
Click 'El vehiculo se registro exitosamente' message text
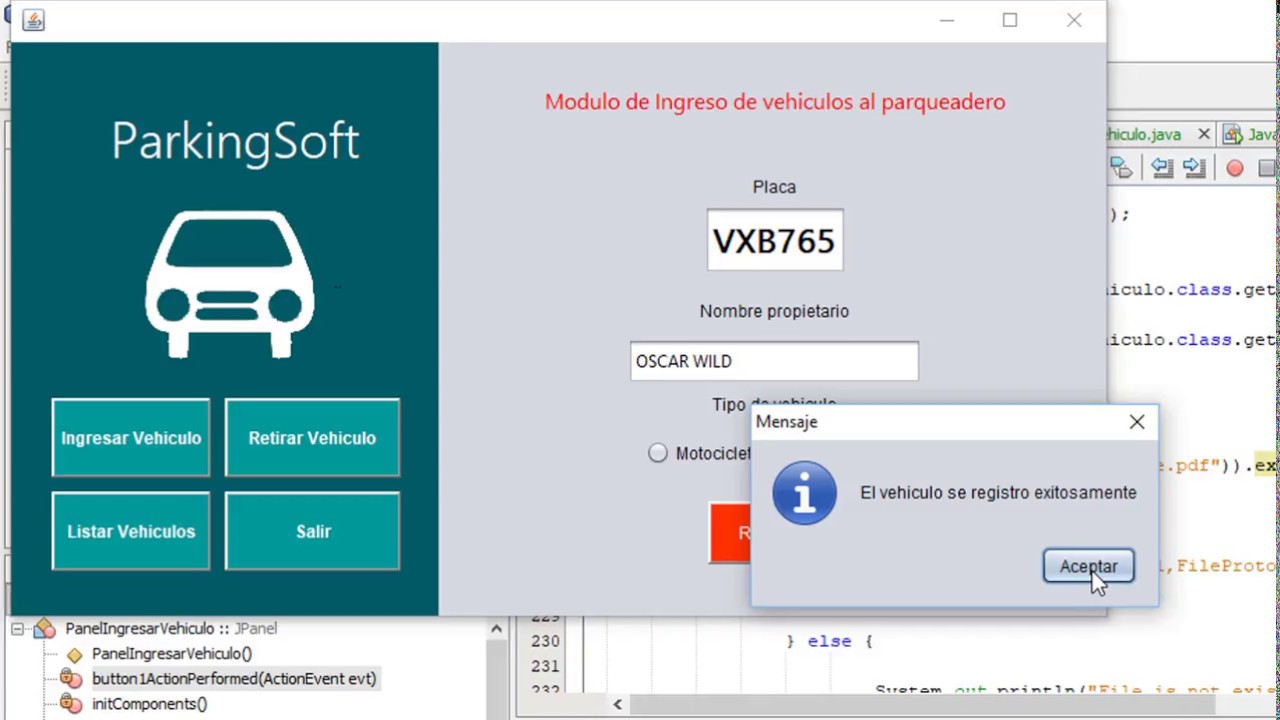pos(998,493)
